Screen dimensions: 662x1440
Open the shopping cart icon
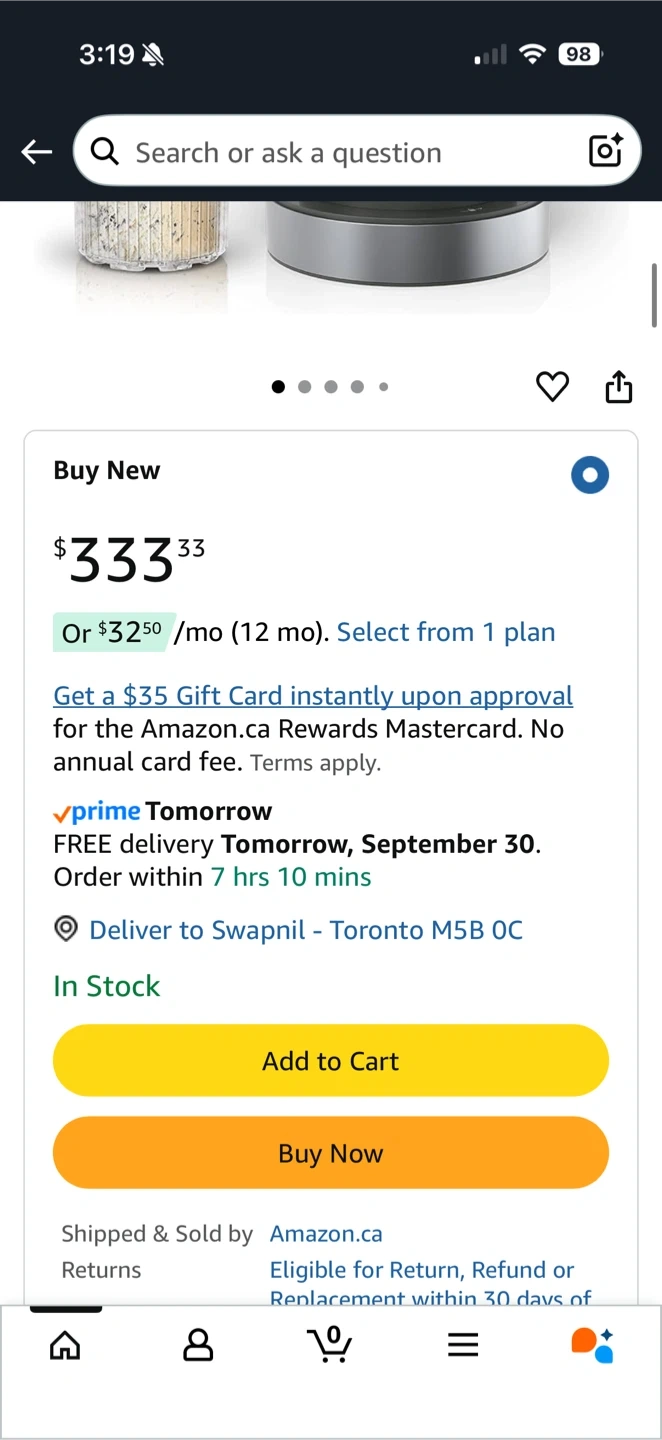(x=330, y=1344)
